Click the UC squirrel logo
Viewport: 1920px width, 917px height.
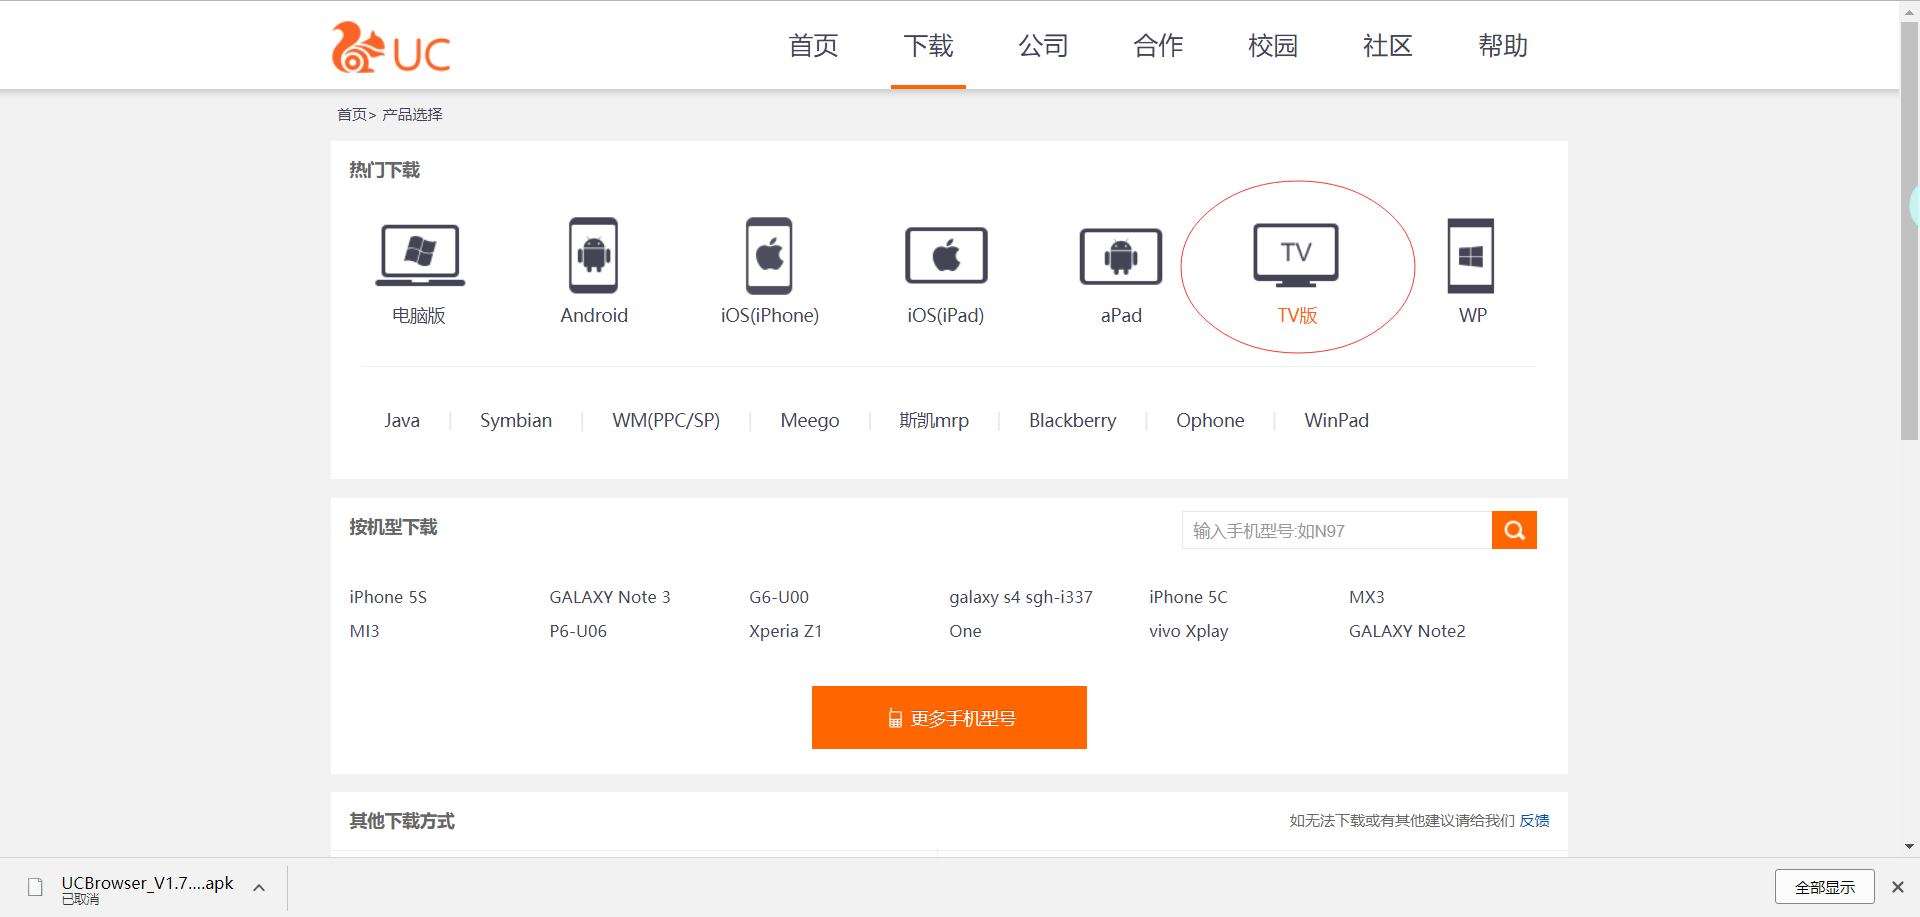tap(391, 47)
